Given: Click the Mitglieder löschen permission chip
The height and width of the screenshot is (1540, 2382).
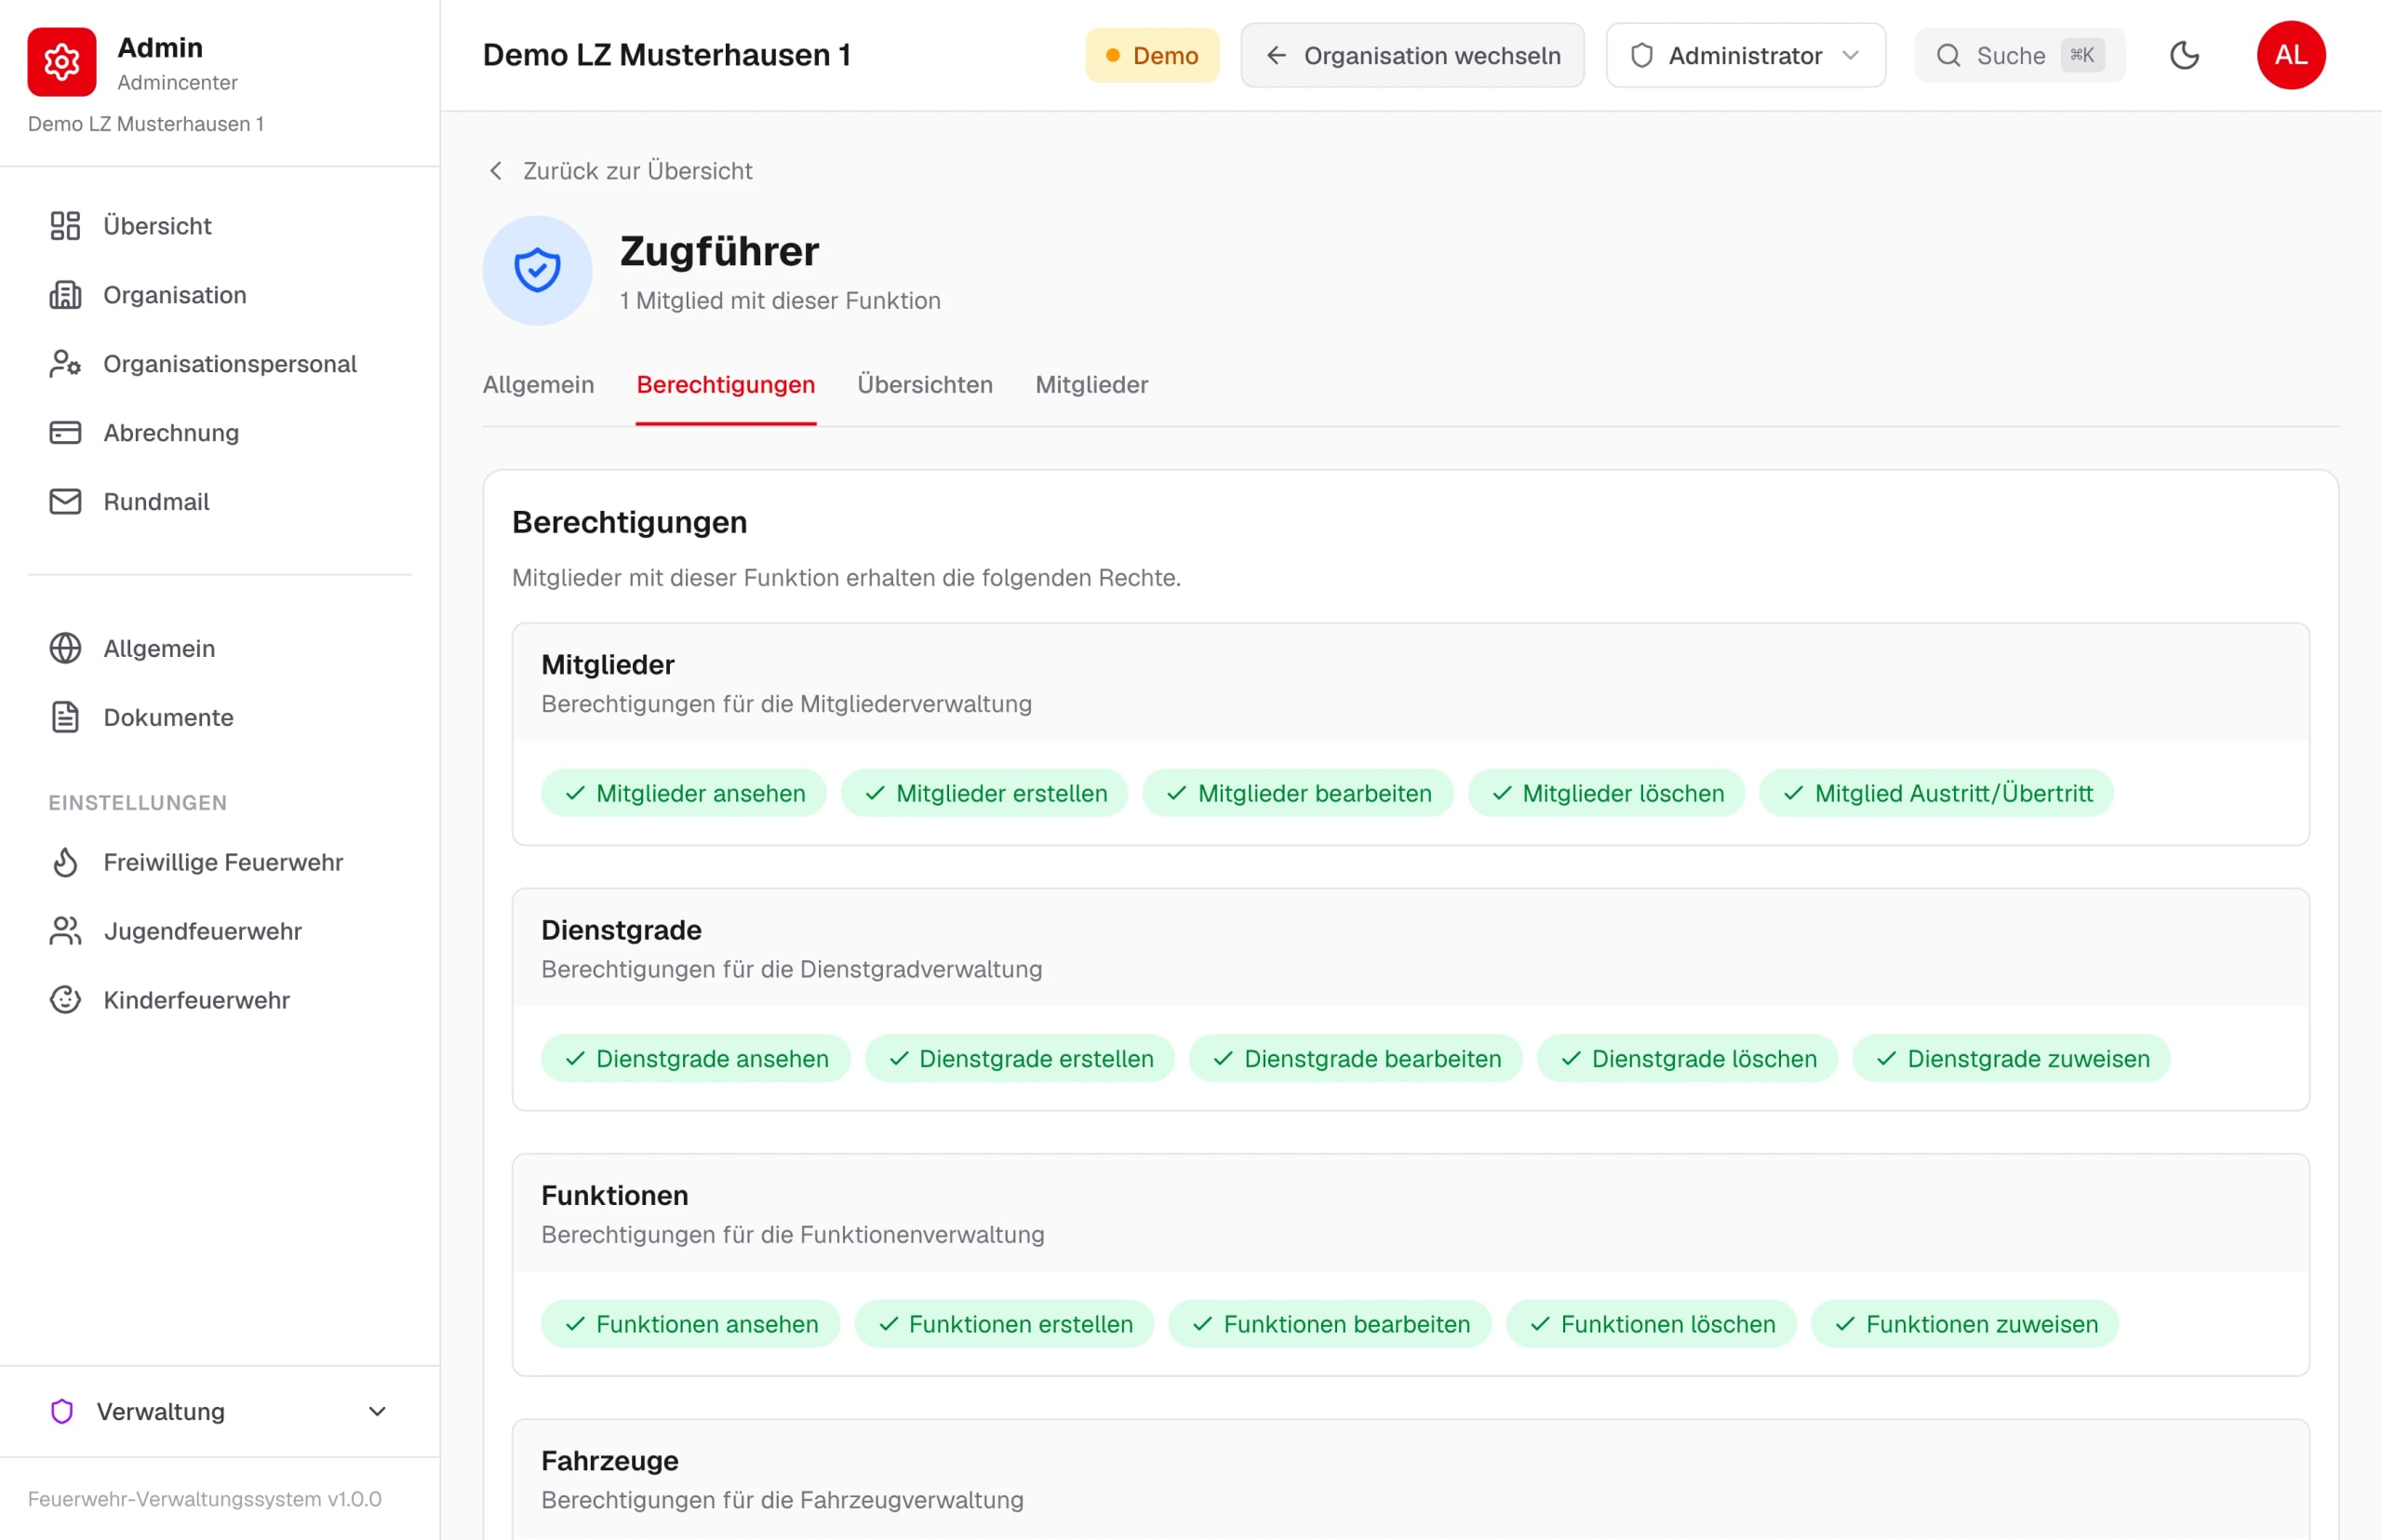Looking at the screenshot, I should (1606, 793).
